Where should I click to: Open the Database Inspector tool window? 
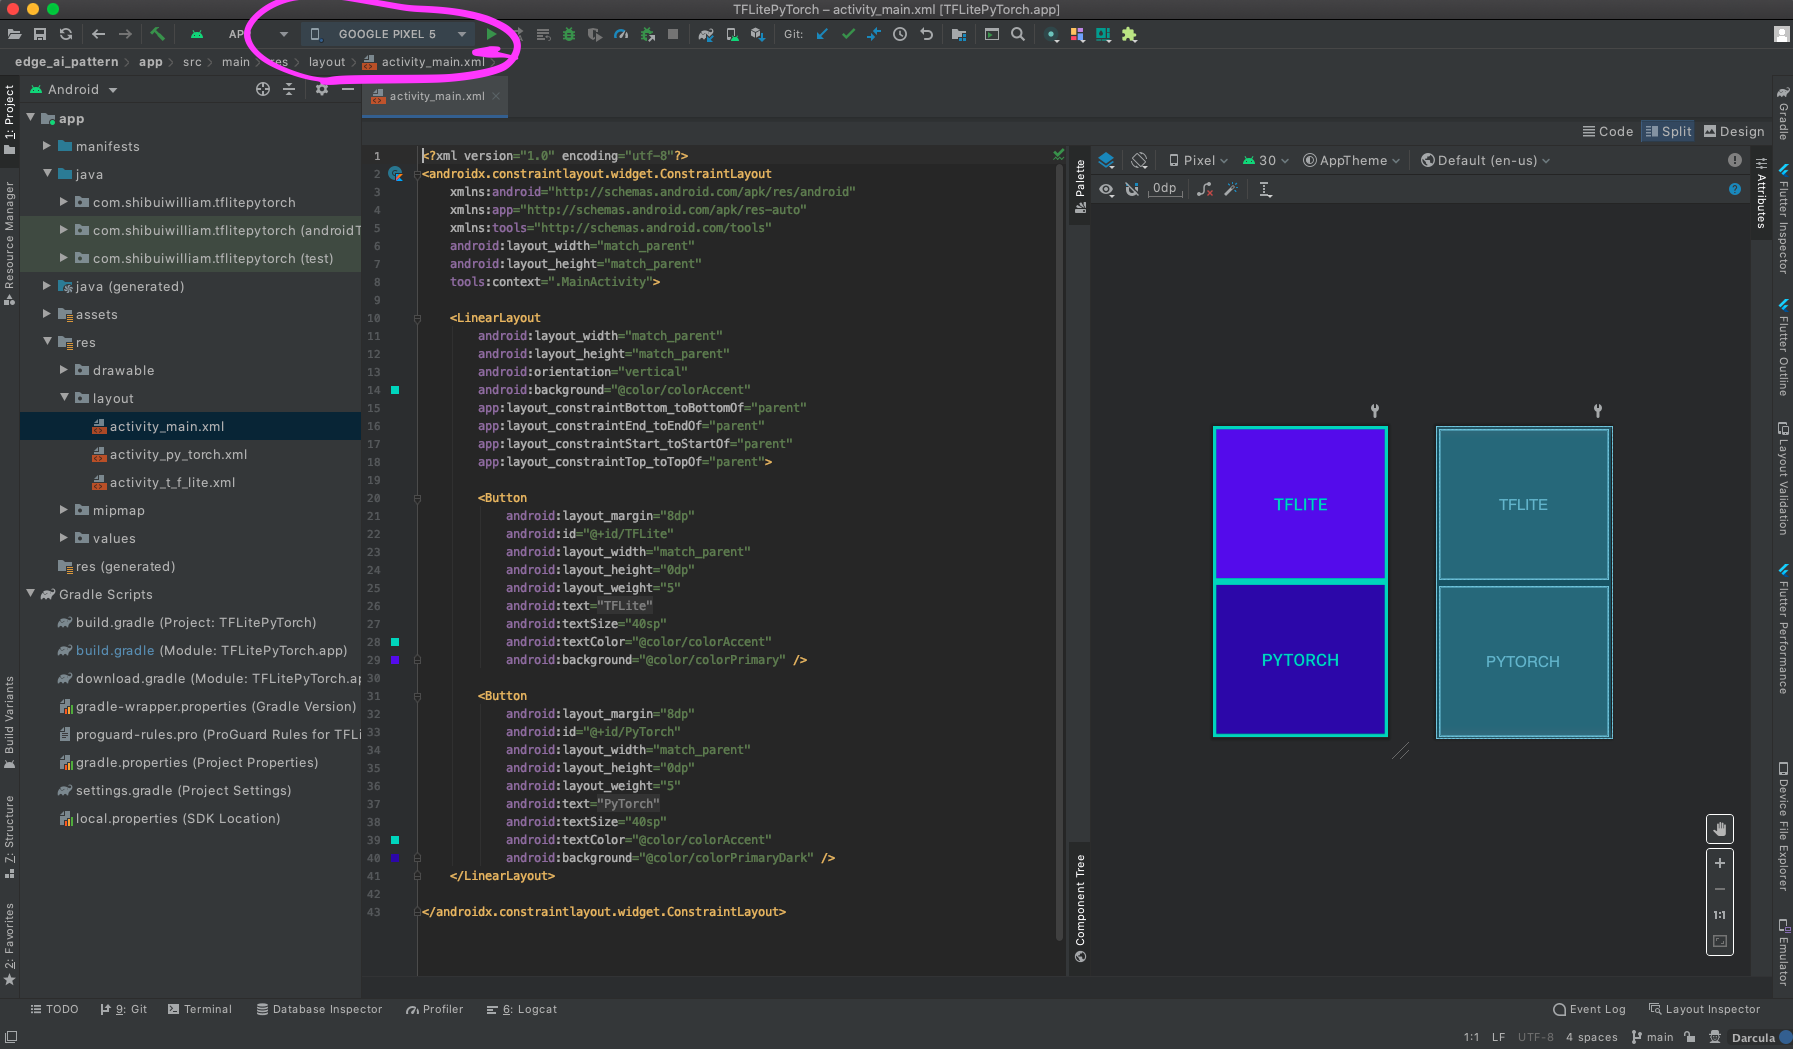point(320,1009)
